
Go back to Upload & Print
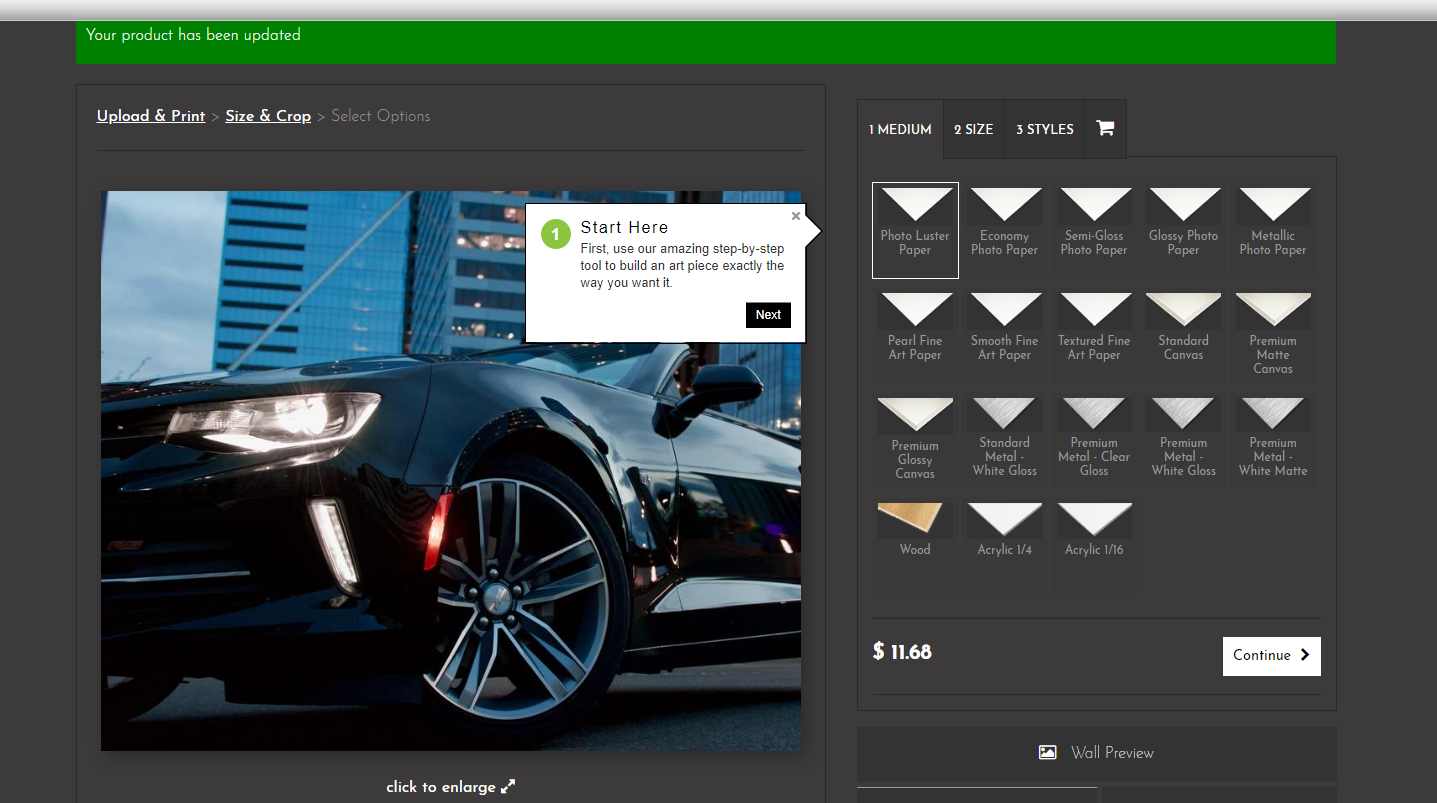[x=151, y=116]
